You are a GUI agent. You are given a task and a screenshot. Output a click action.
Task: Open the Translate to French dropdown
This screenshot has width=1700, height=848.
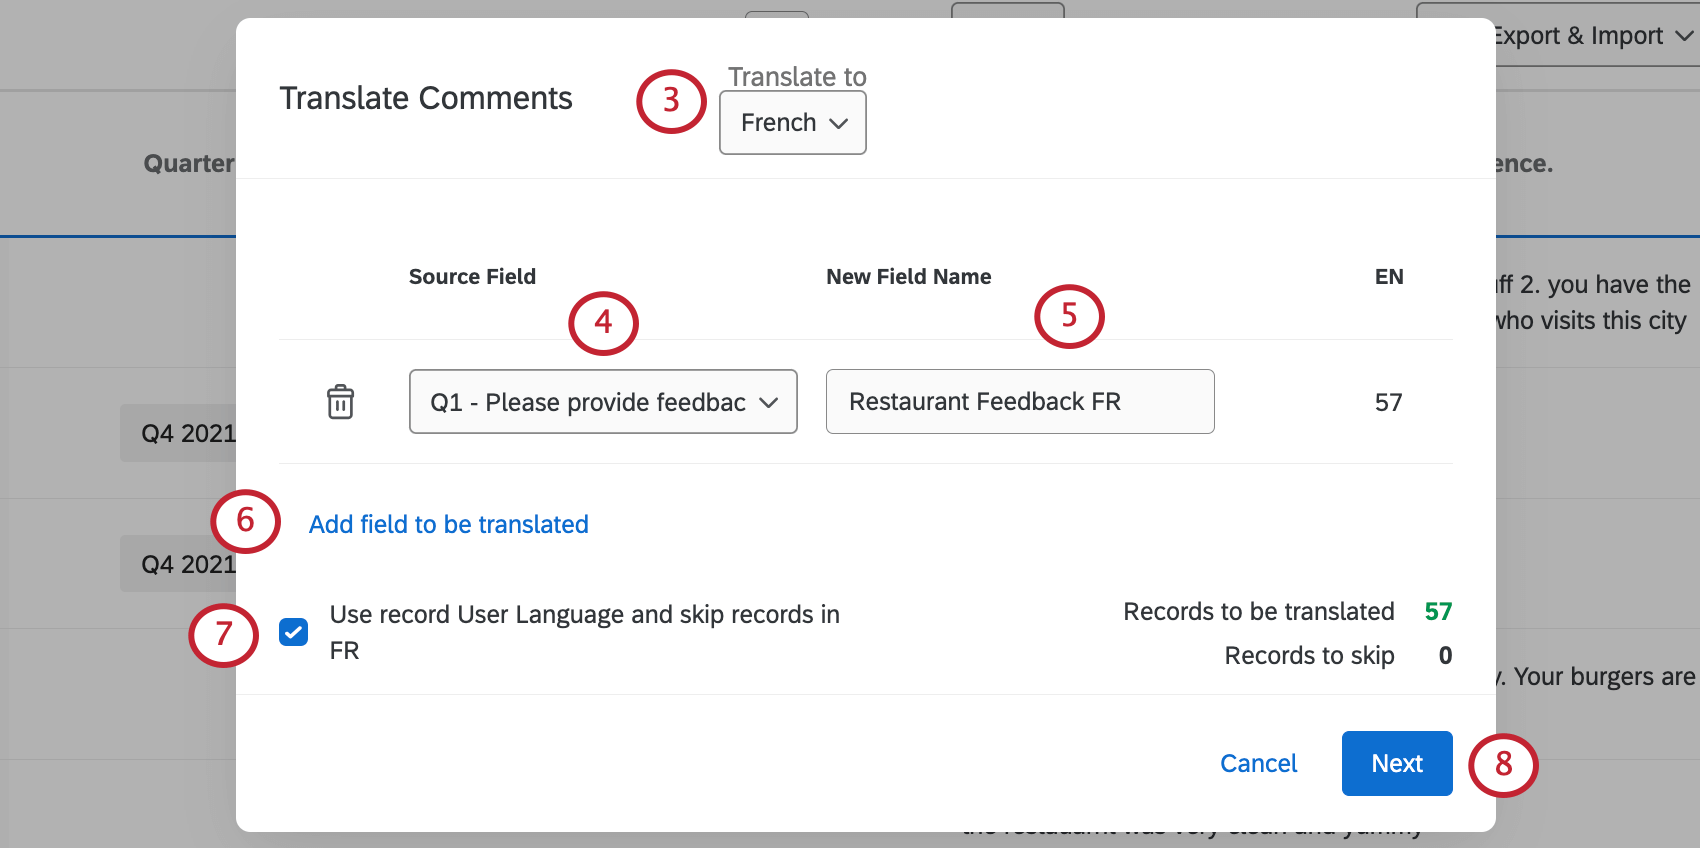[x=793, y=123]
